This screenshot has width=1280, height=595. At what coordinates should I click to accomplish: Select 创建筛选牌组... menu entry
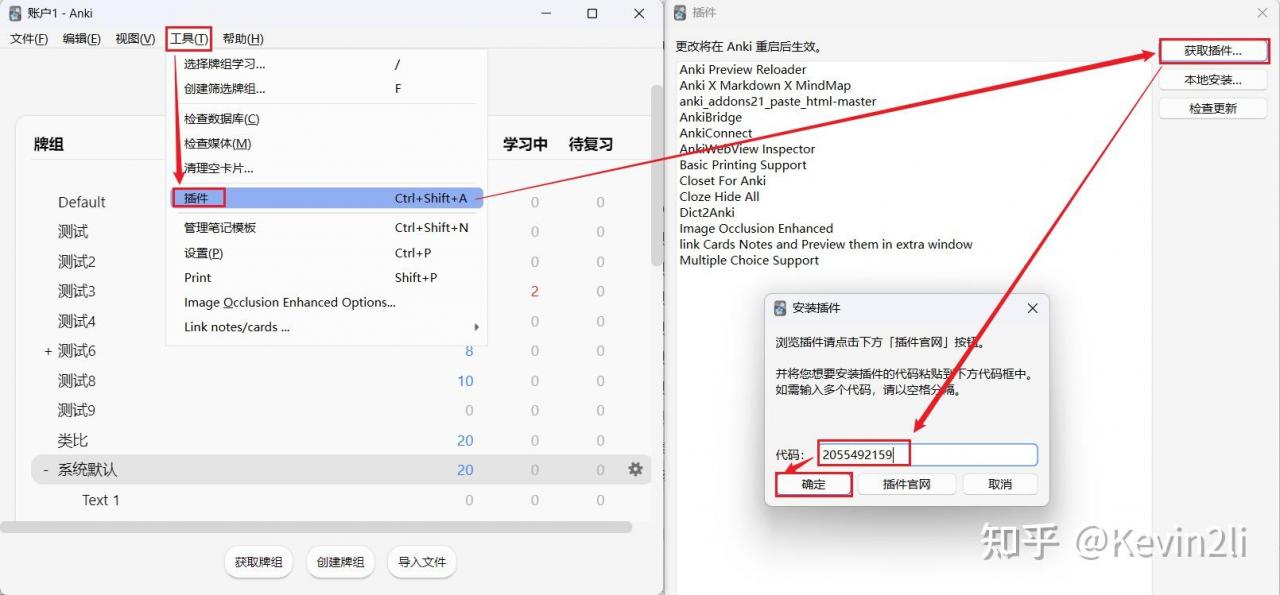tap(326, 88)
